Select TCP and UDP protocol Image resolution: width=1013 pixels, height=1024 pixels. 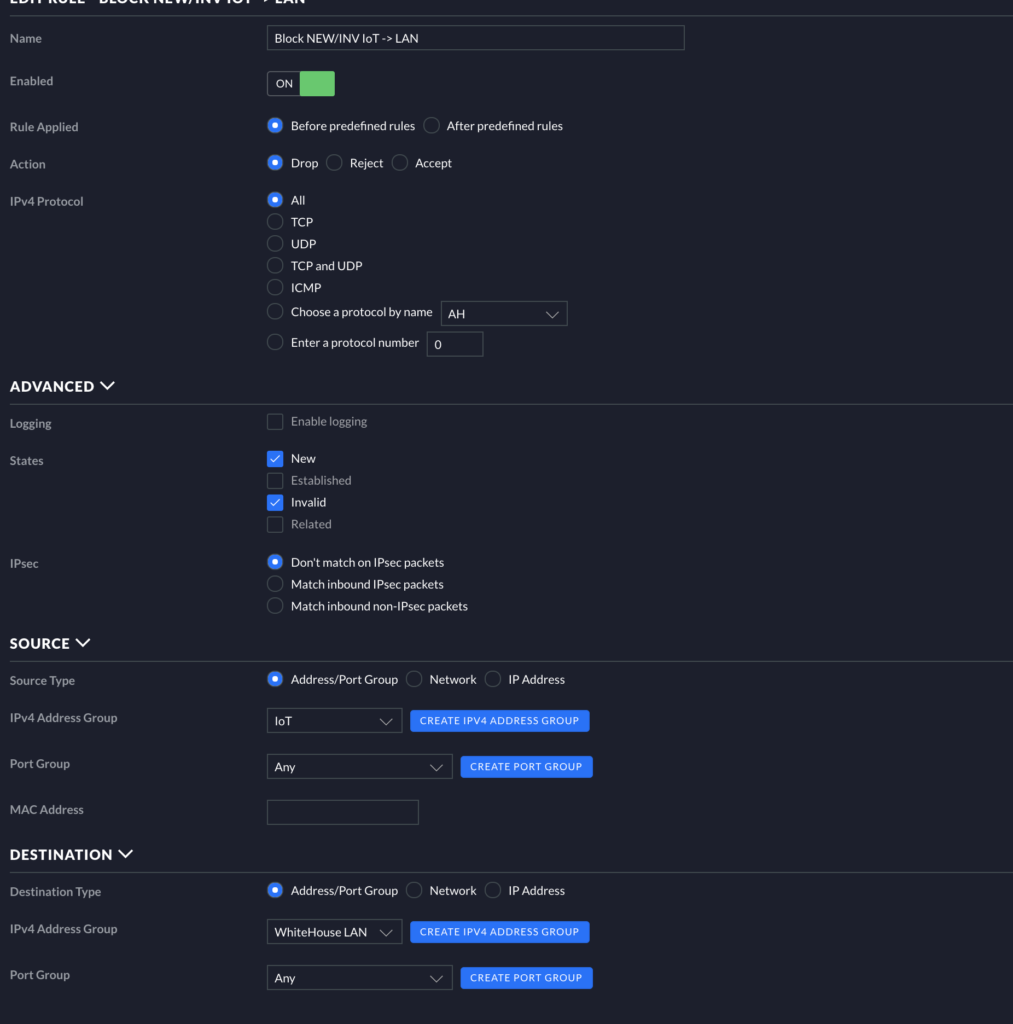(x=275, y=266)
